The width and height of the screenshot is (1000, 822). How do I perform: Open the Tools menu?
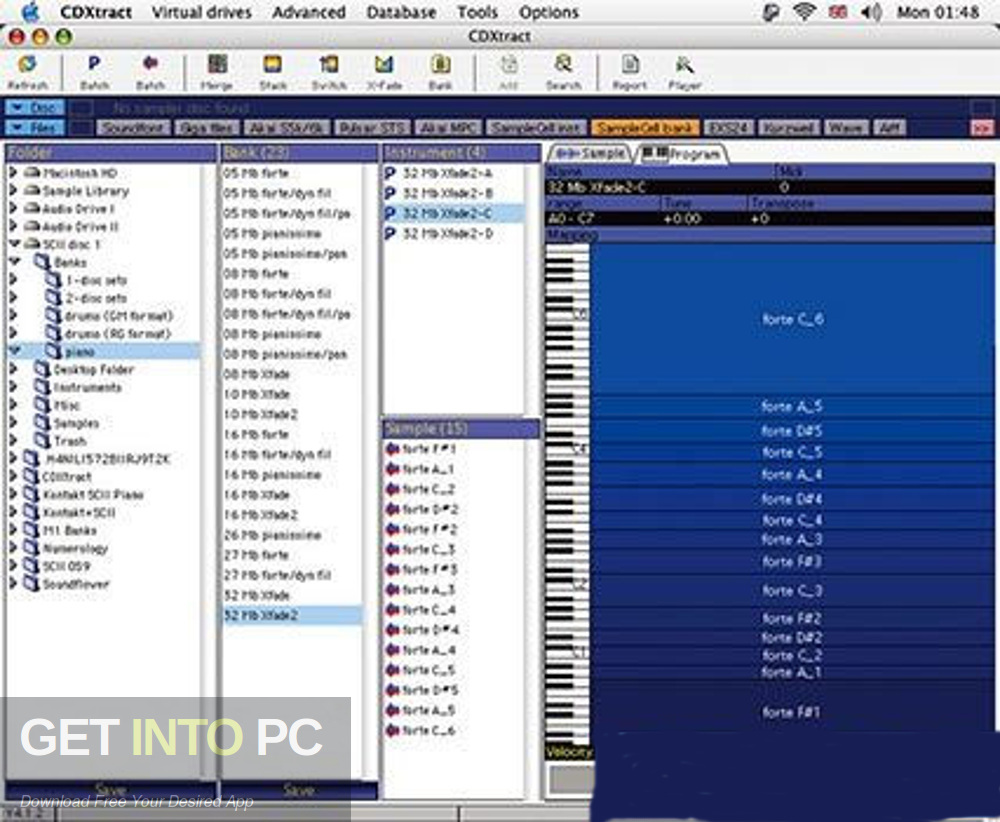pos(477,12)
